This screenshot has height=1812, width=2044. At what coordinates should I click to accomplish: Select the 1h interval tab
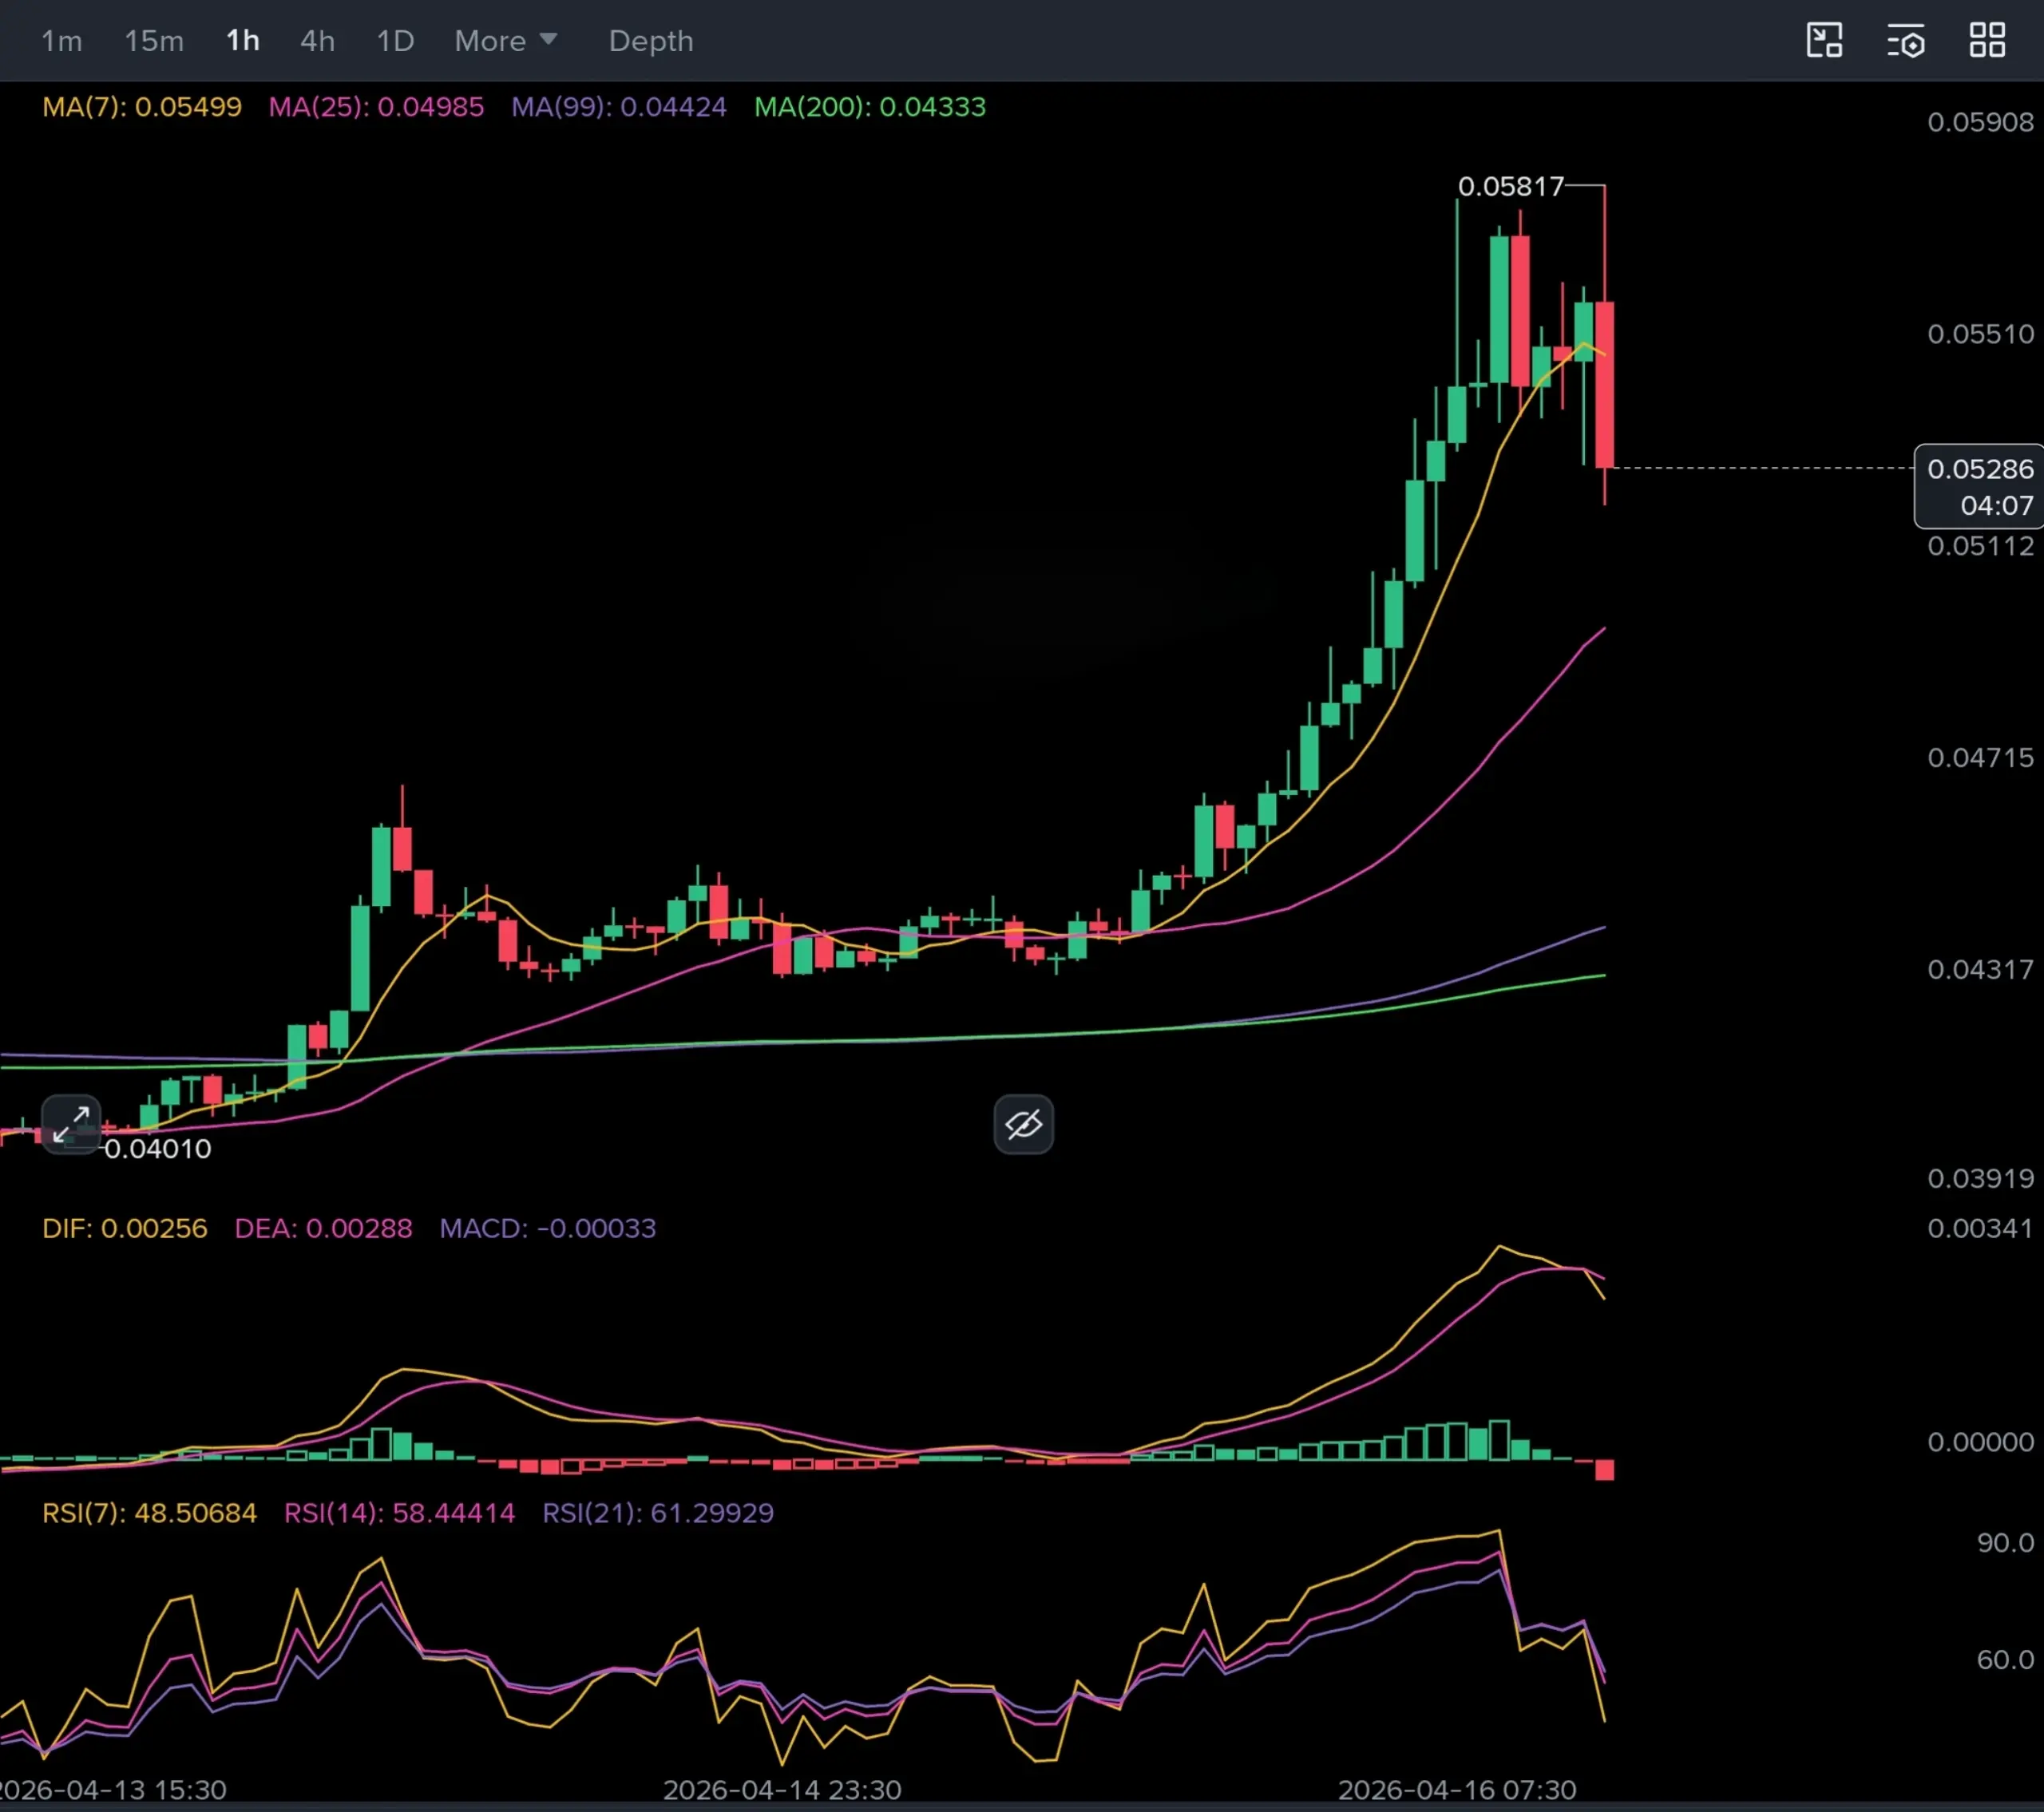click(x=243, y=41)
